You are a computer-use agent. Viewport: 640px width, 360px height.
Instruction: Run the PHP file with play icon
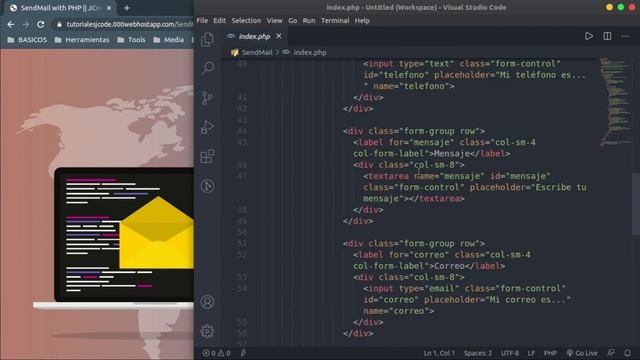click(589, 36)
